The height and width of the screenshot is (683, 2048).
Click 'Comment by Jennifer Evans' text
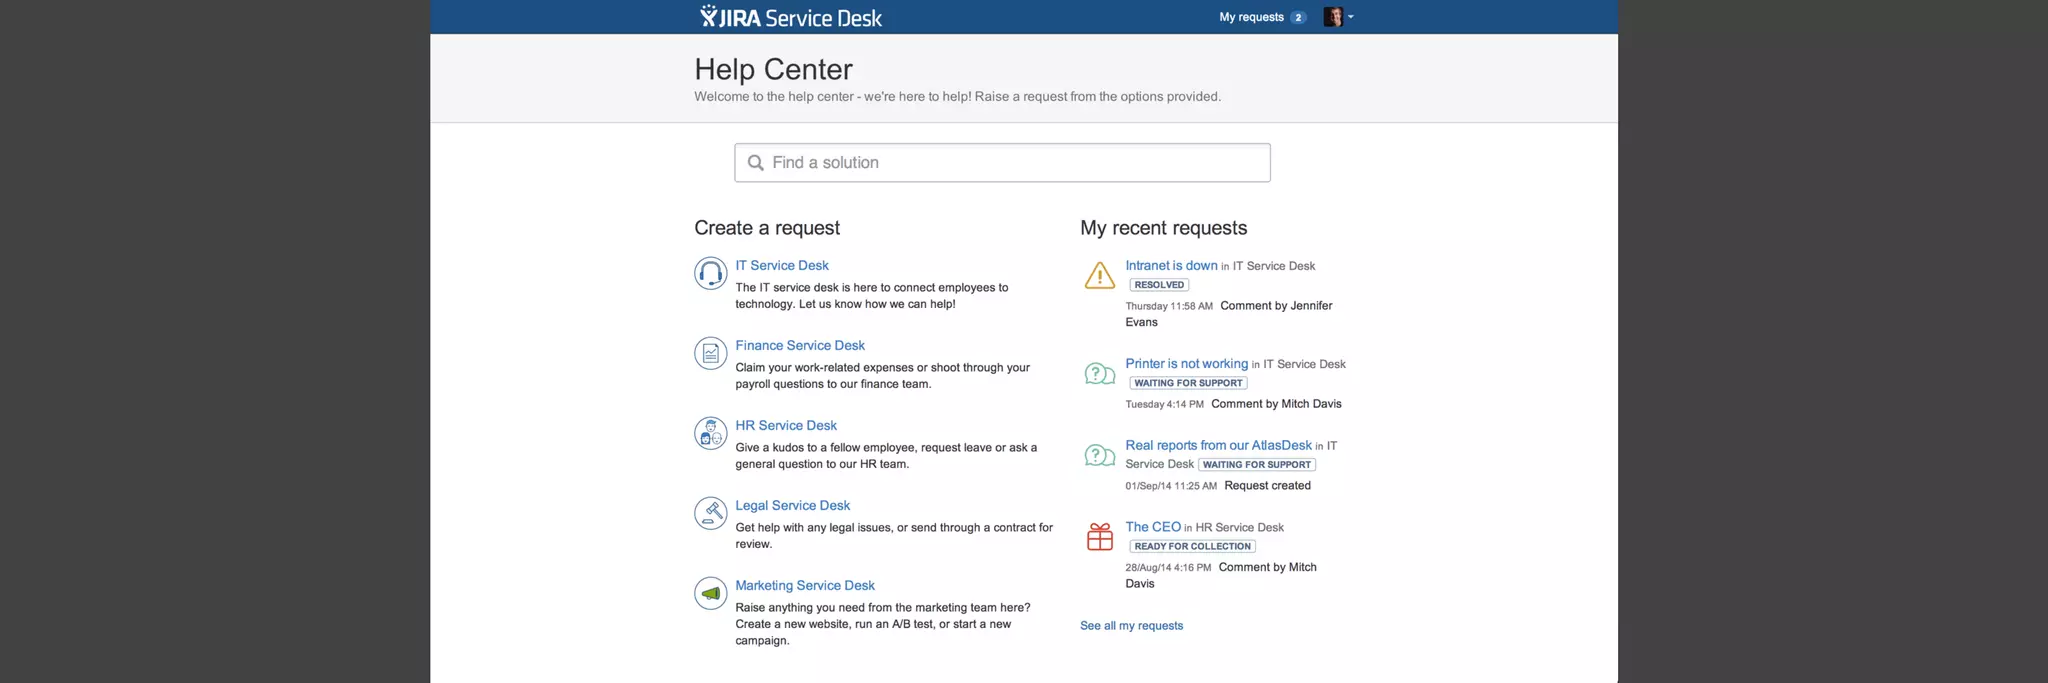(1229, 314)
